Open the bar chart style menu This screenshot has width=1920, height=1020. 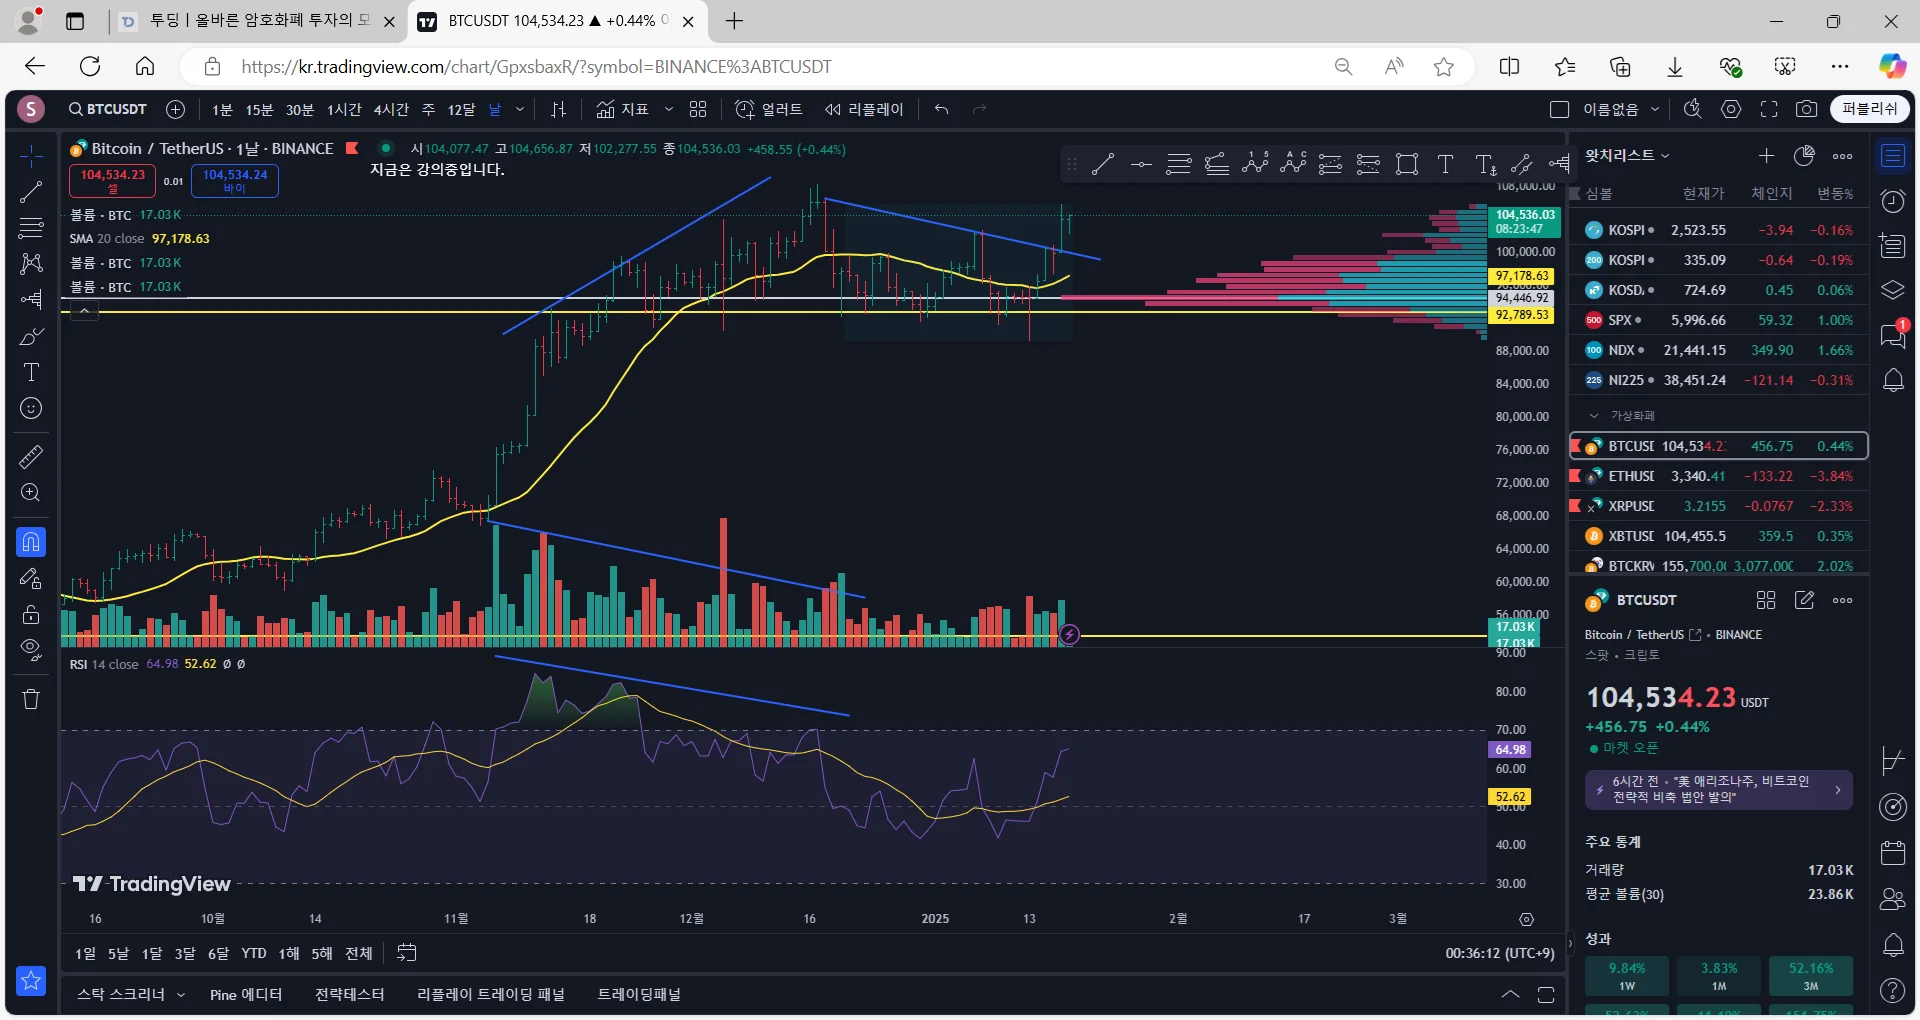point(559,109)
